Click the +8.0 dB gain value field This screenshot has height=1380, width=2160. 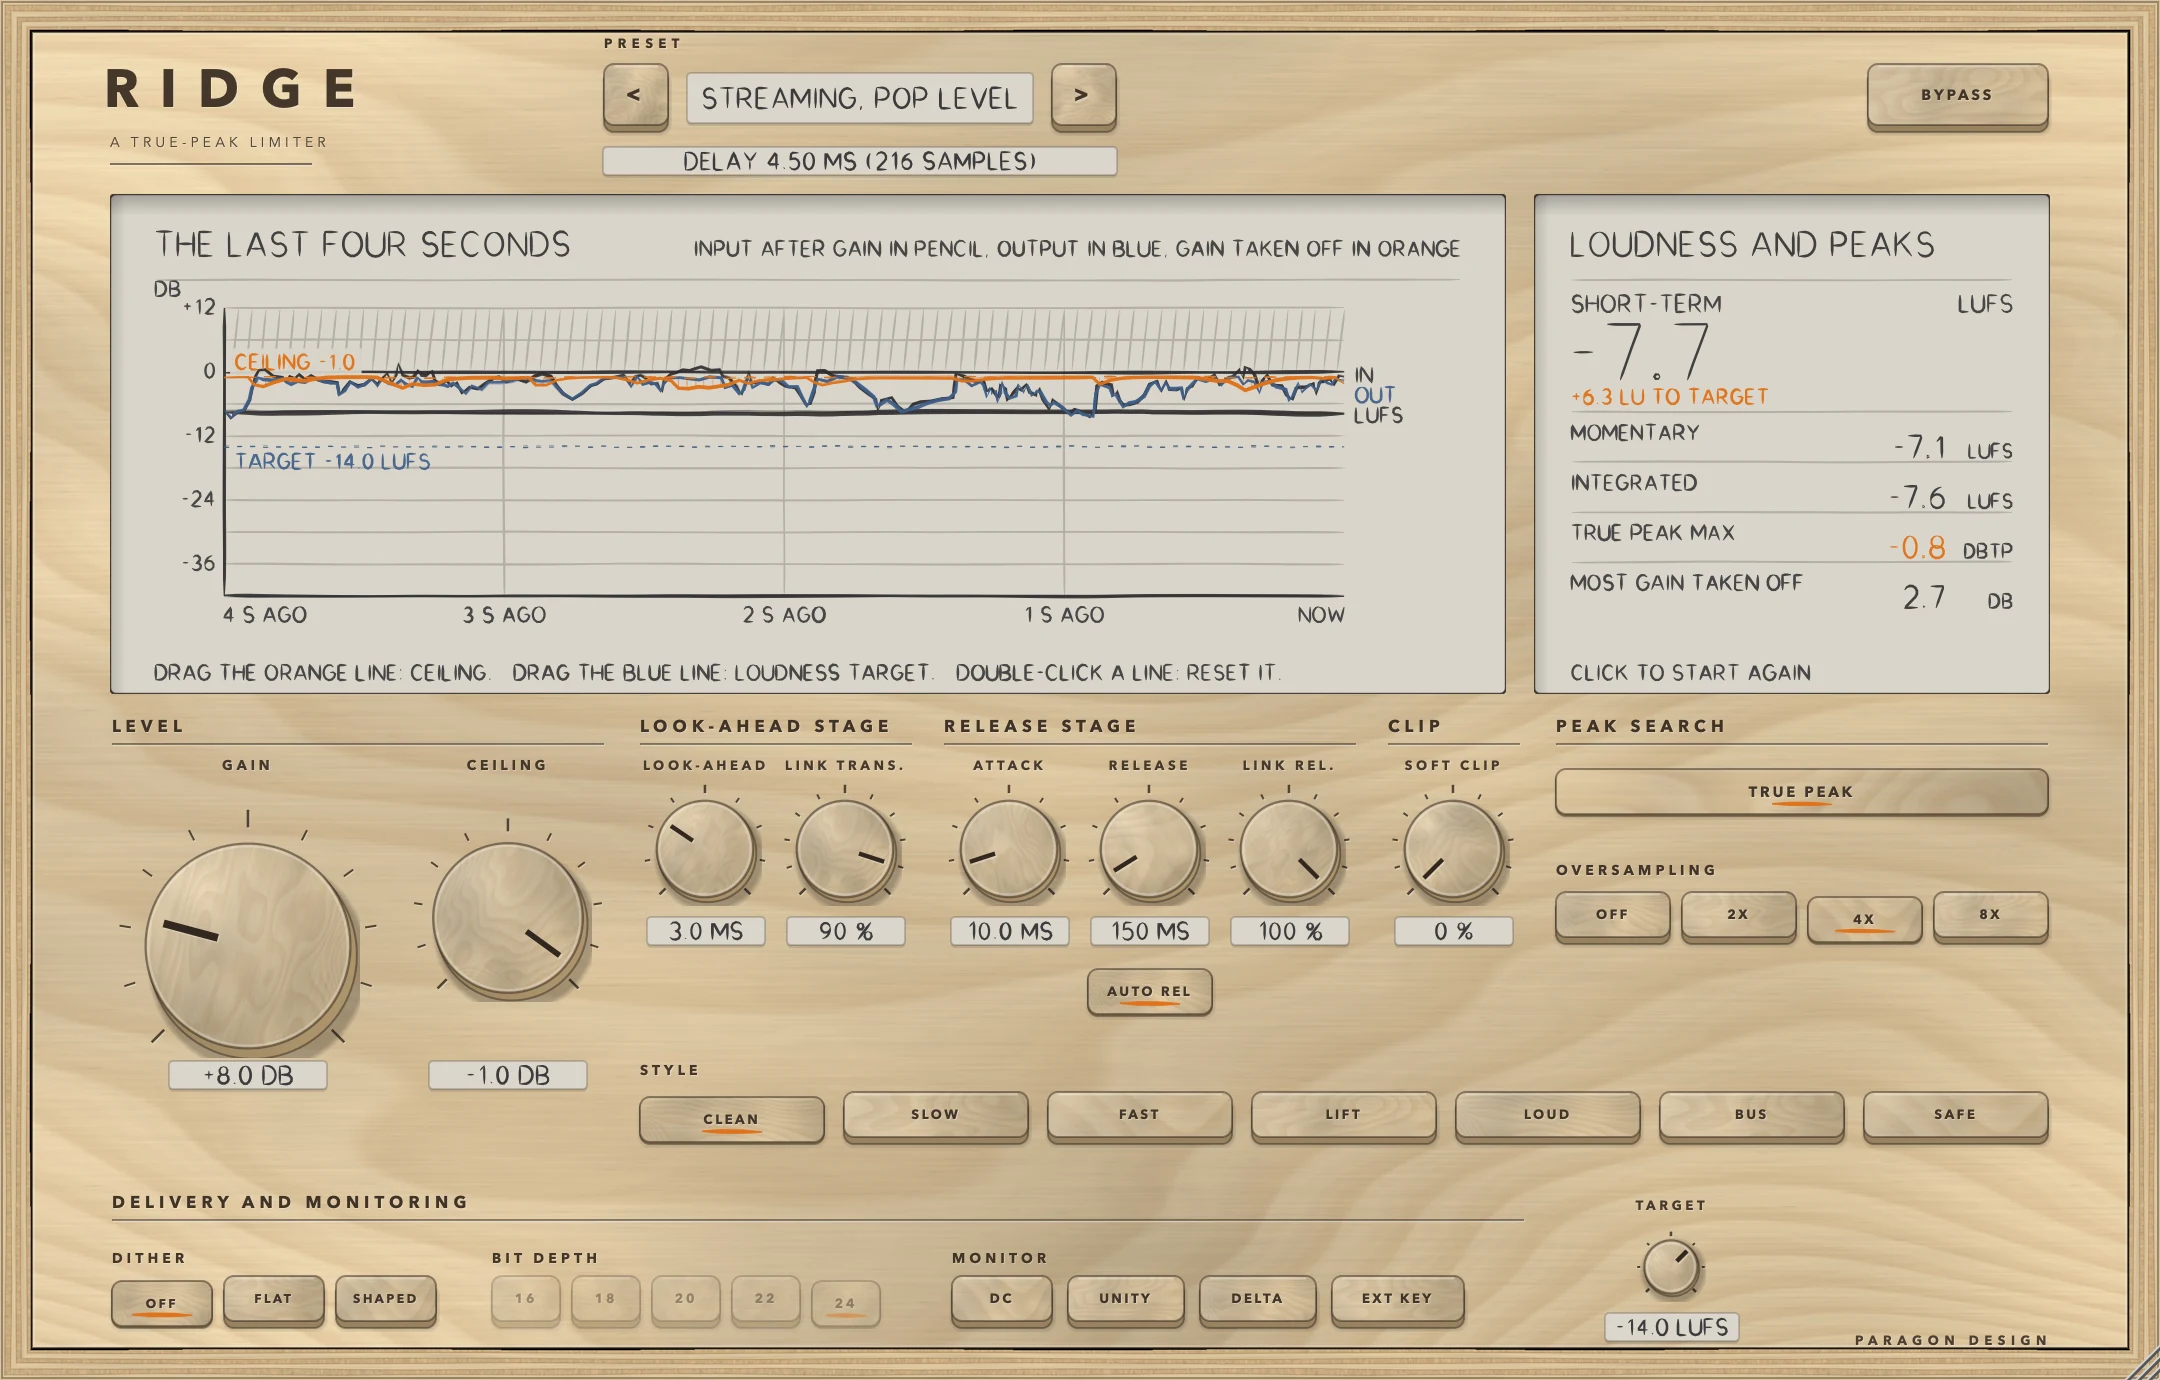[x=248, y=1076]
